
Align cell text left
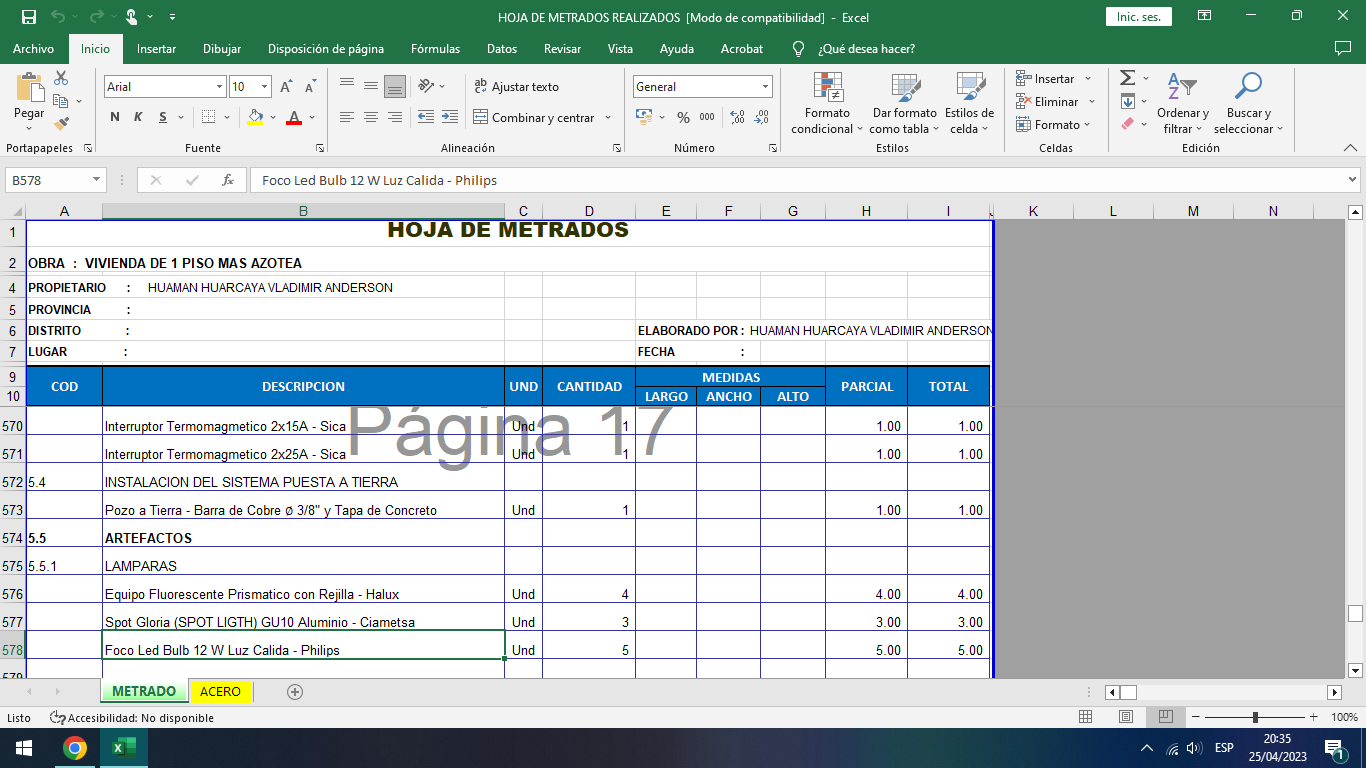coord(347,117)
